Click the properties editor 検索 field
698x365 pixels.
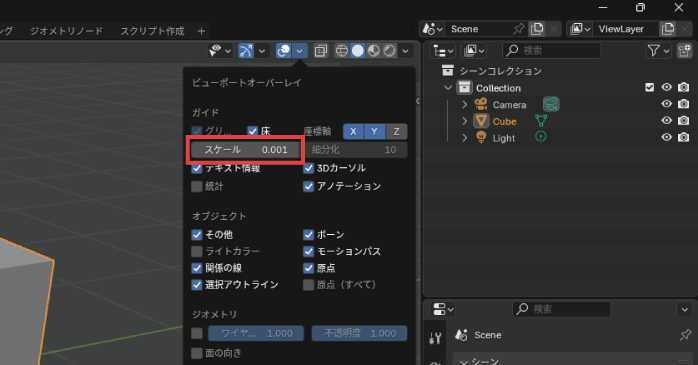(561, 309)
